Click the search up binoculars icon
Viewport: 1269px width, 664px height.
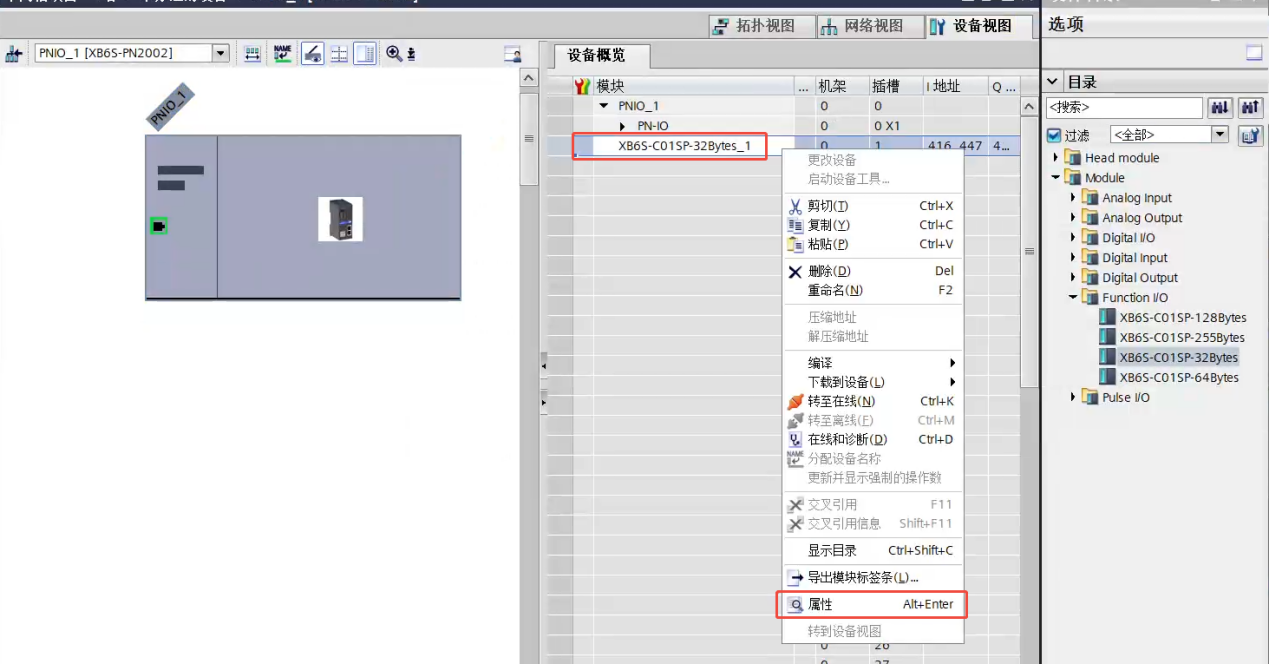(x=1250, y=107)
